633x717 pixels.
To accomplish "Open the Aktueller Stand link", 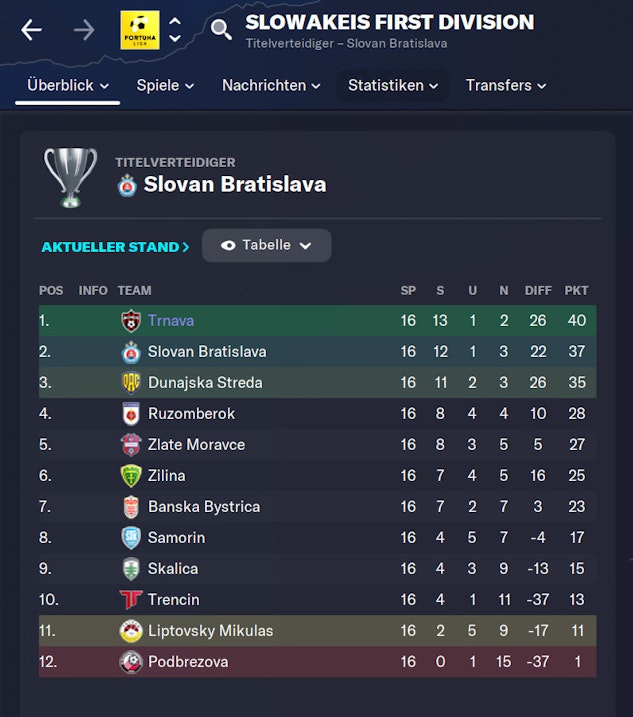I will tap(115, 246).
